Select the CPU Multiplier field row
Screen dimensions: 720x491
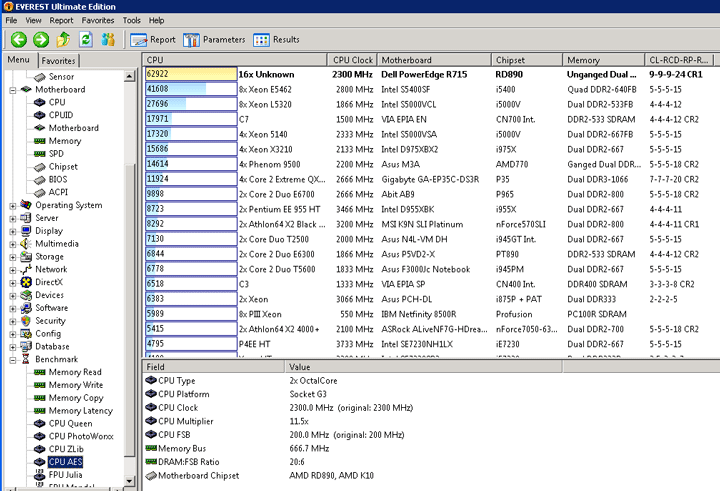(x=186, y=421)
